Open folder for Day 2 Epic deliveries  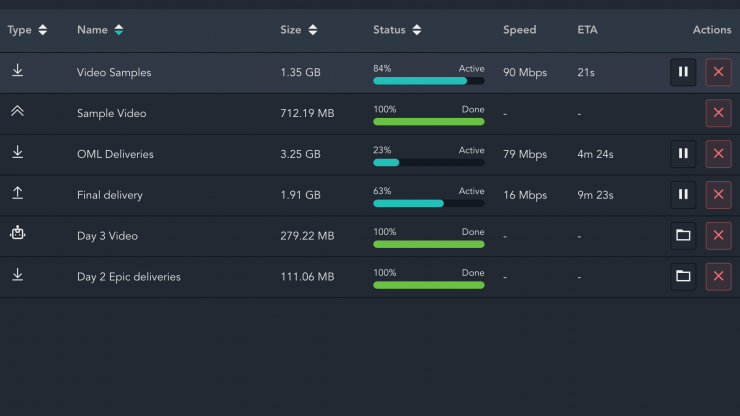point(683,276)
